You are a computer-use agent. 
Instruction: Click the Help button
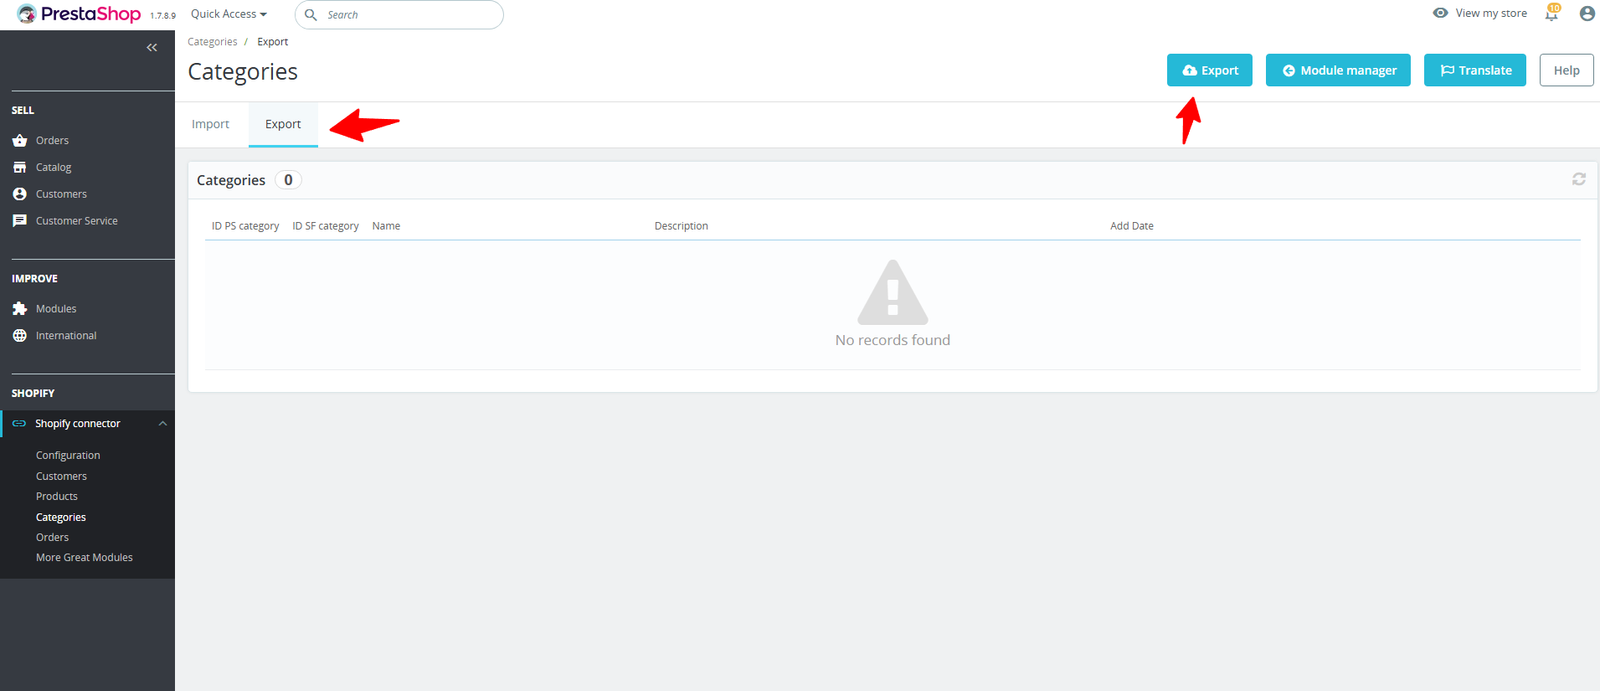(x=1566, y=70)
